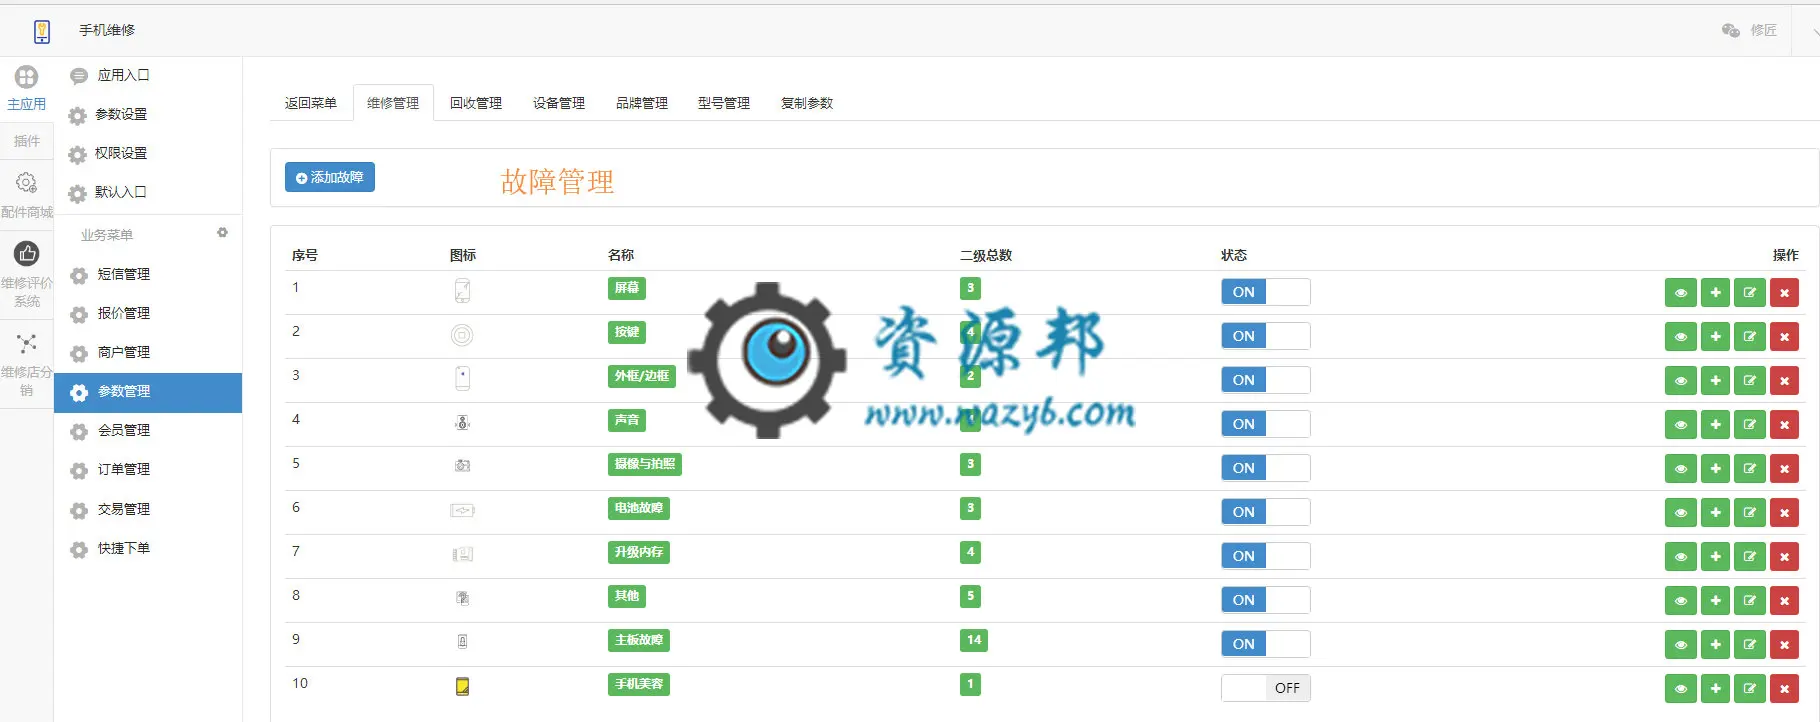
Task: Click the green plus icon for 按键 row
Action: 1715,337
